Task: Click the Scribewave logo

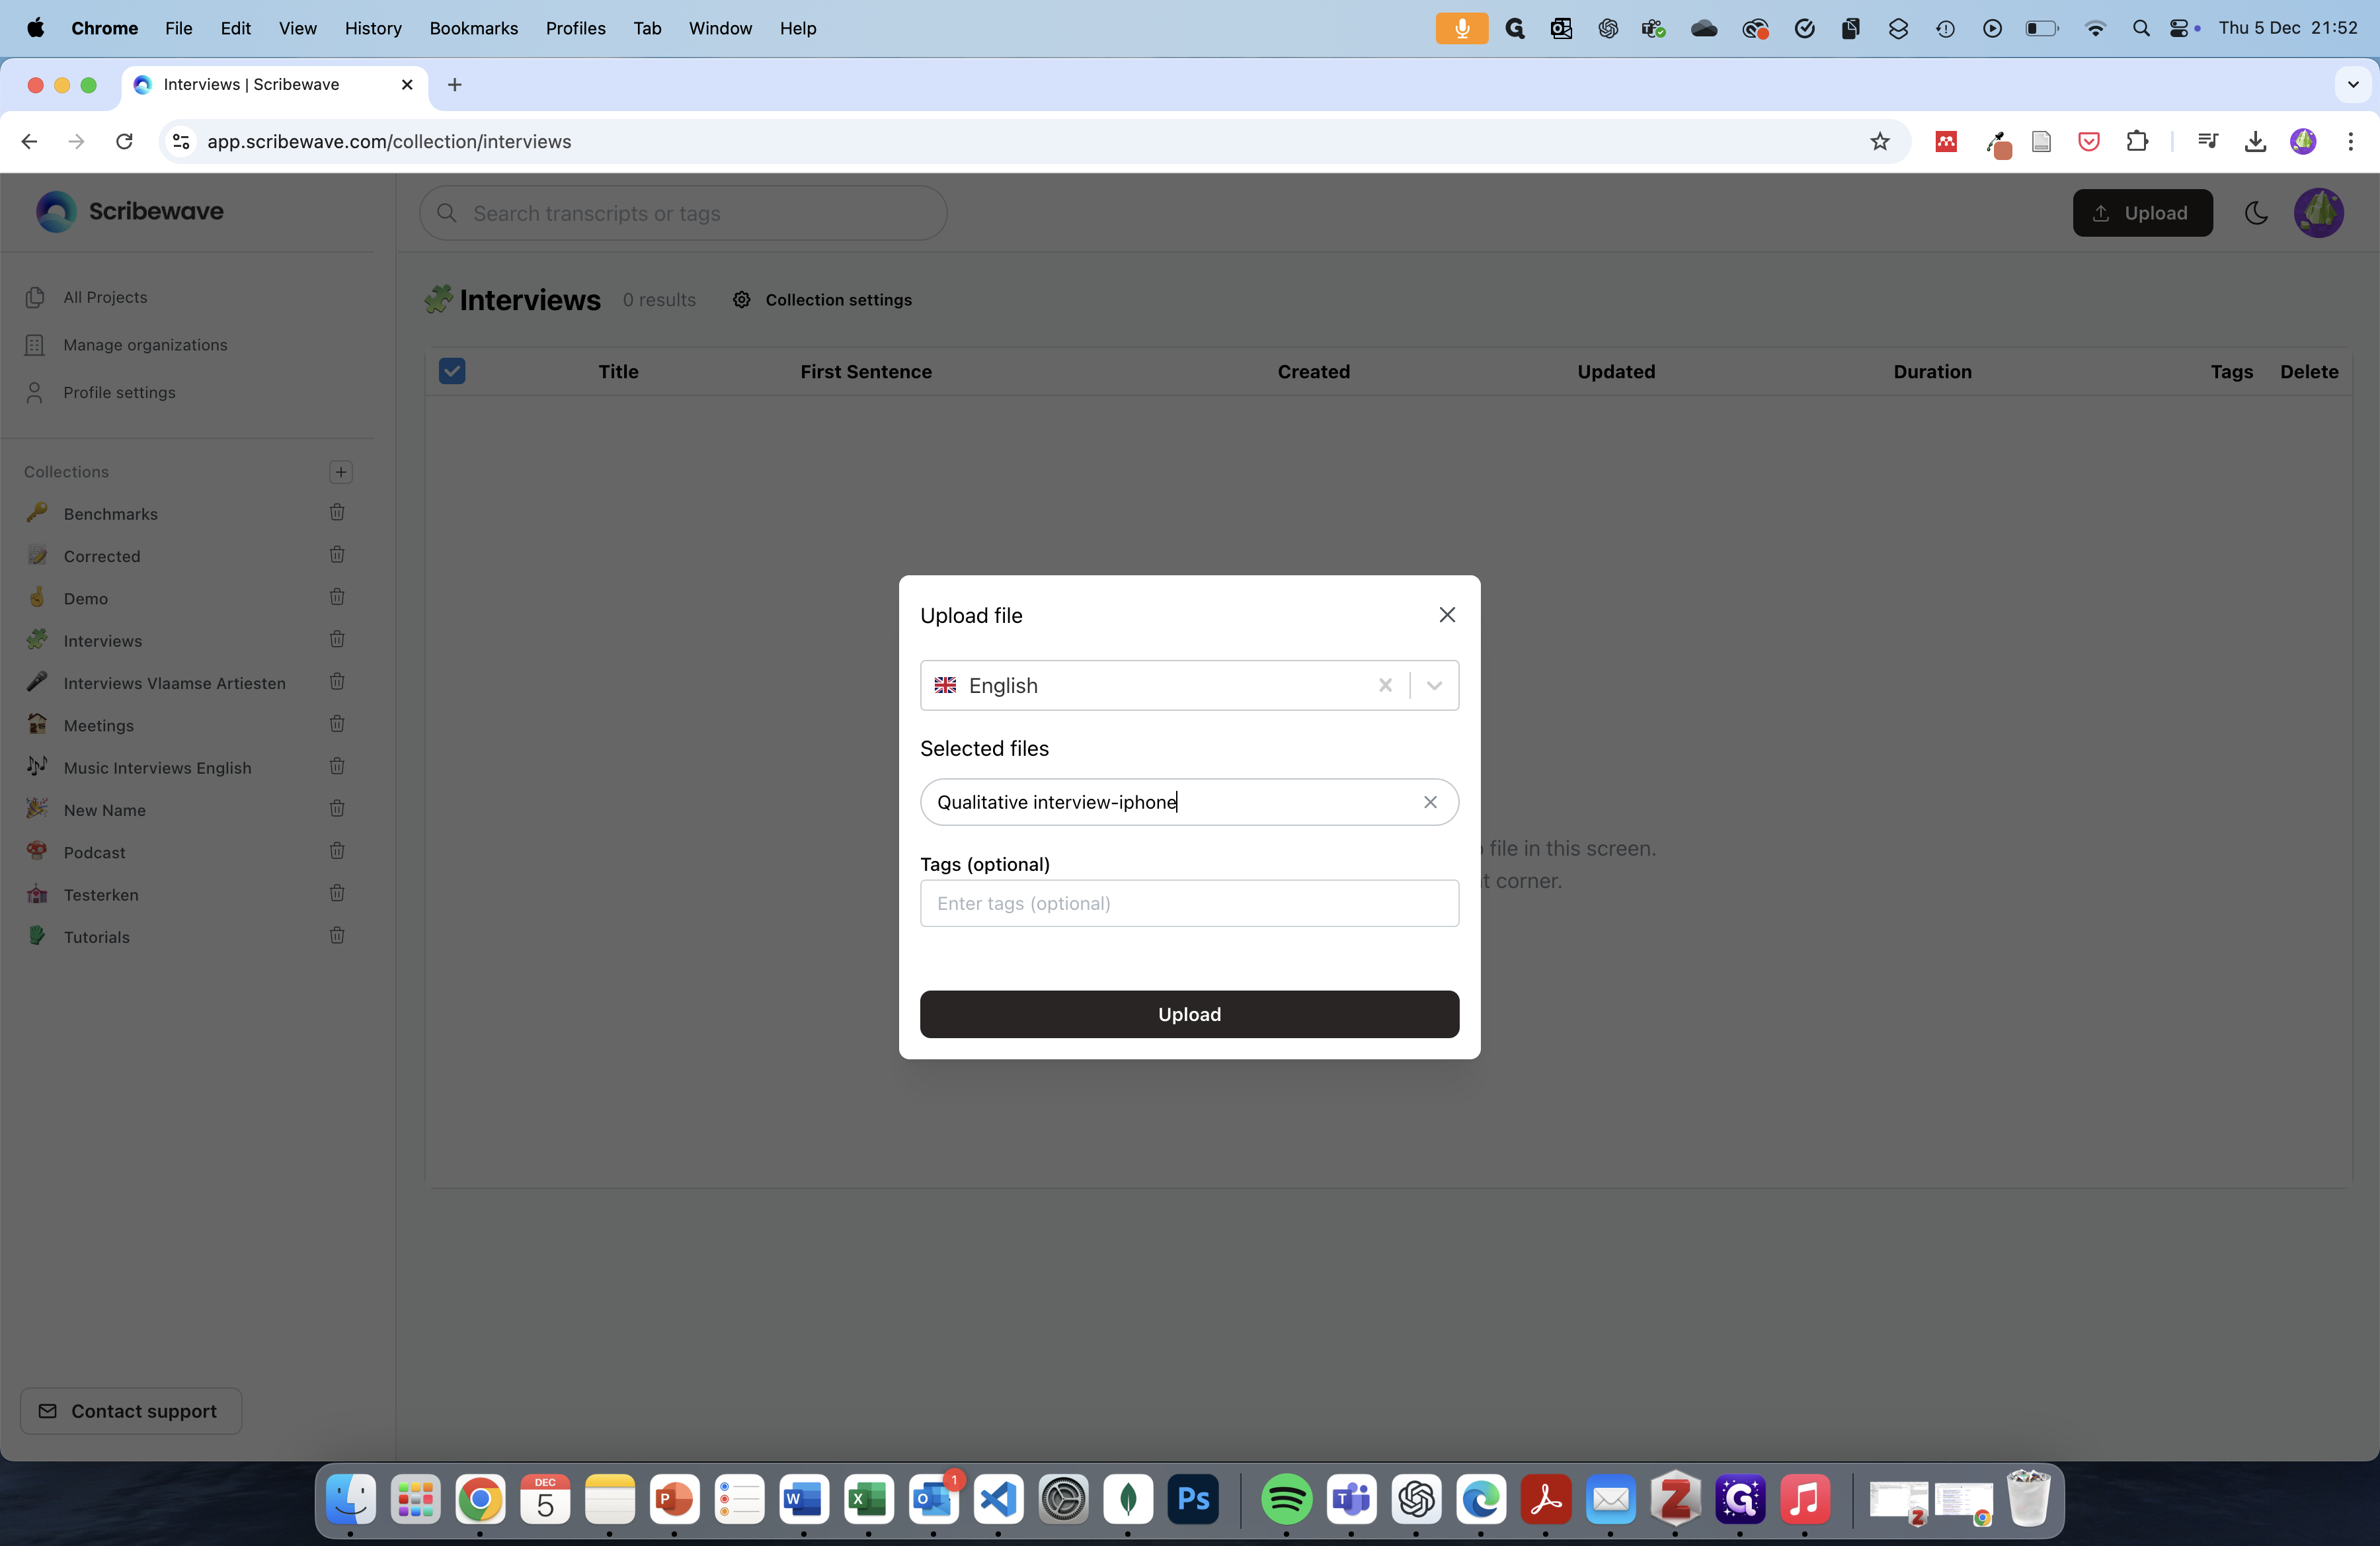Action: tap(130, 211)
